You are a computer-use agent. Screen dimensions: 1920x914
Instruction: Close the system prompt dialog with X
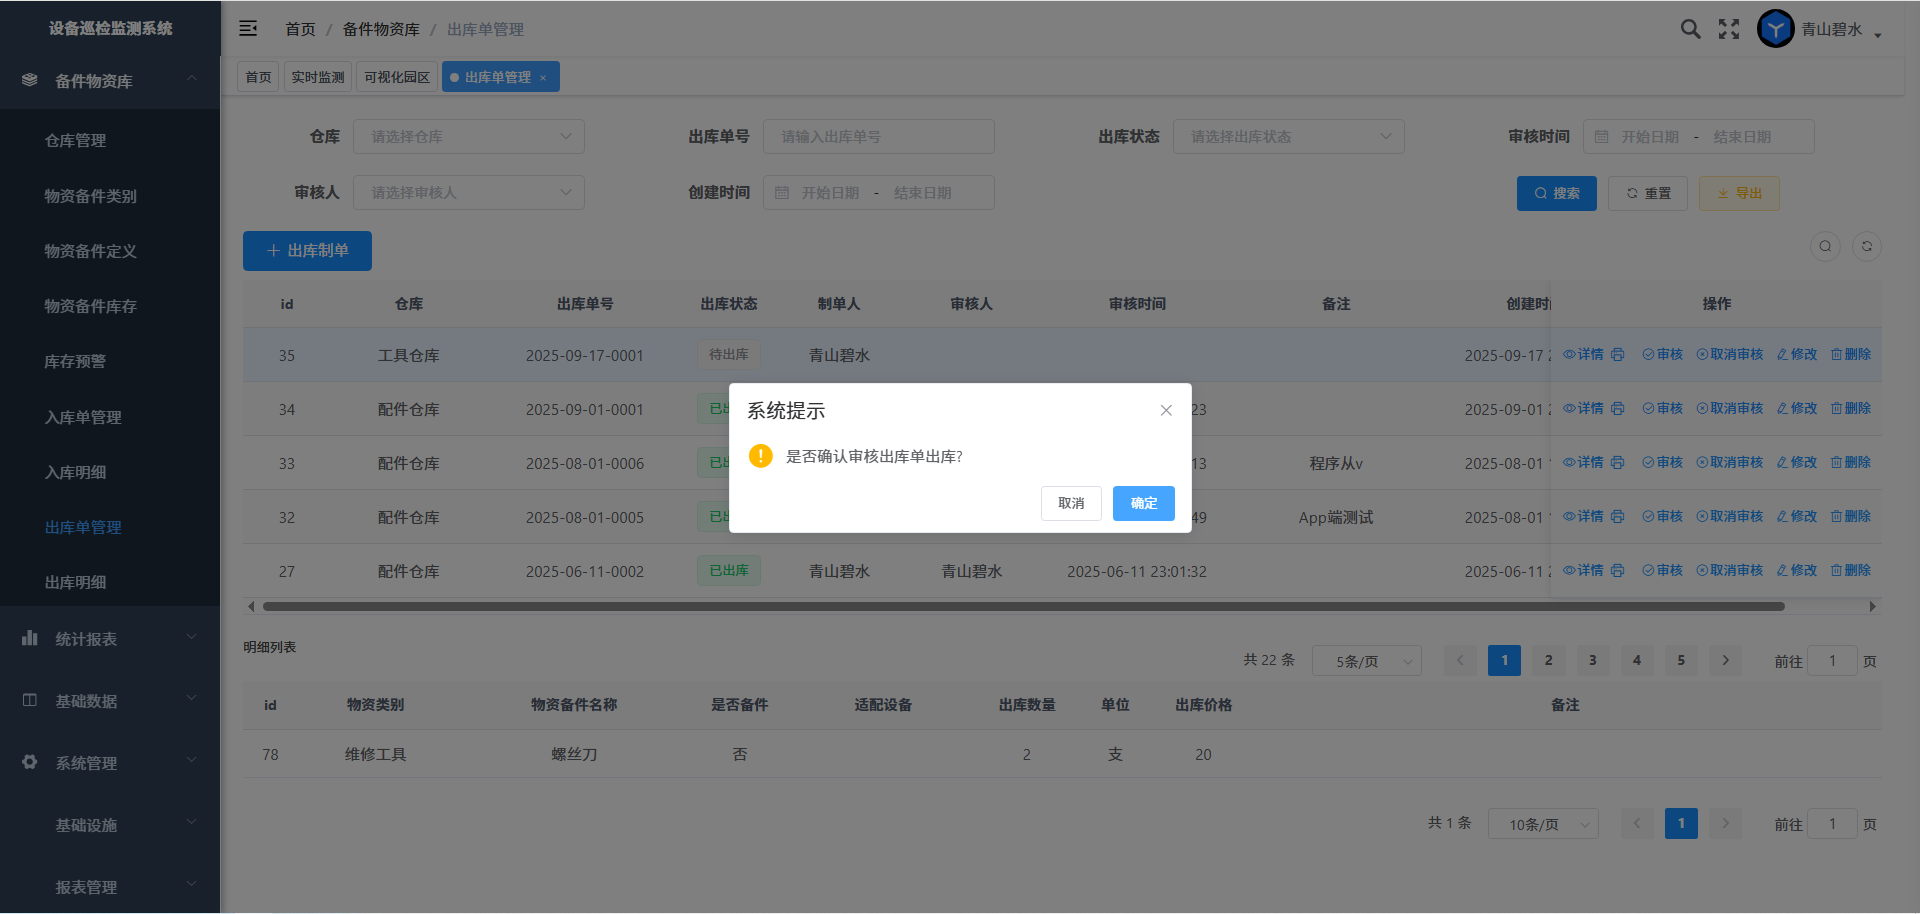pos(1166,410)
